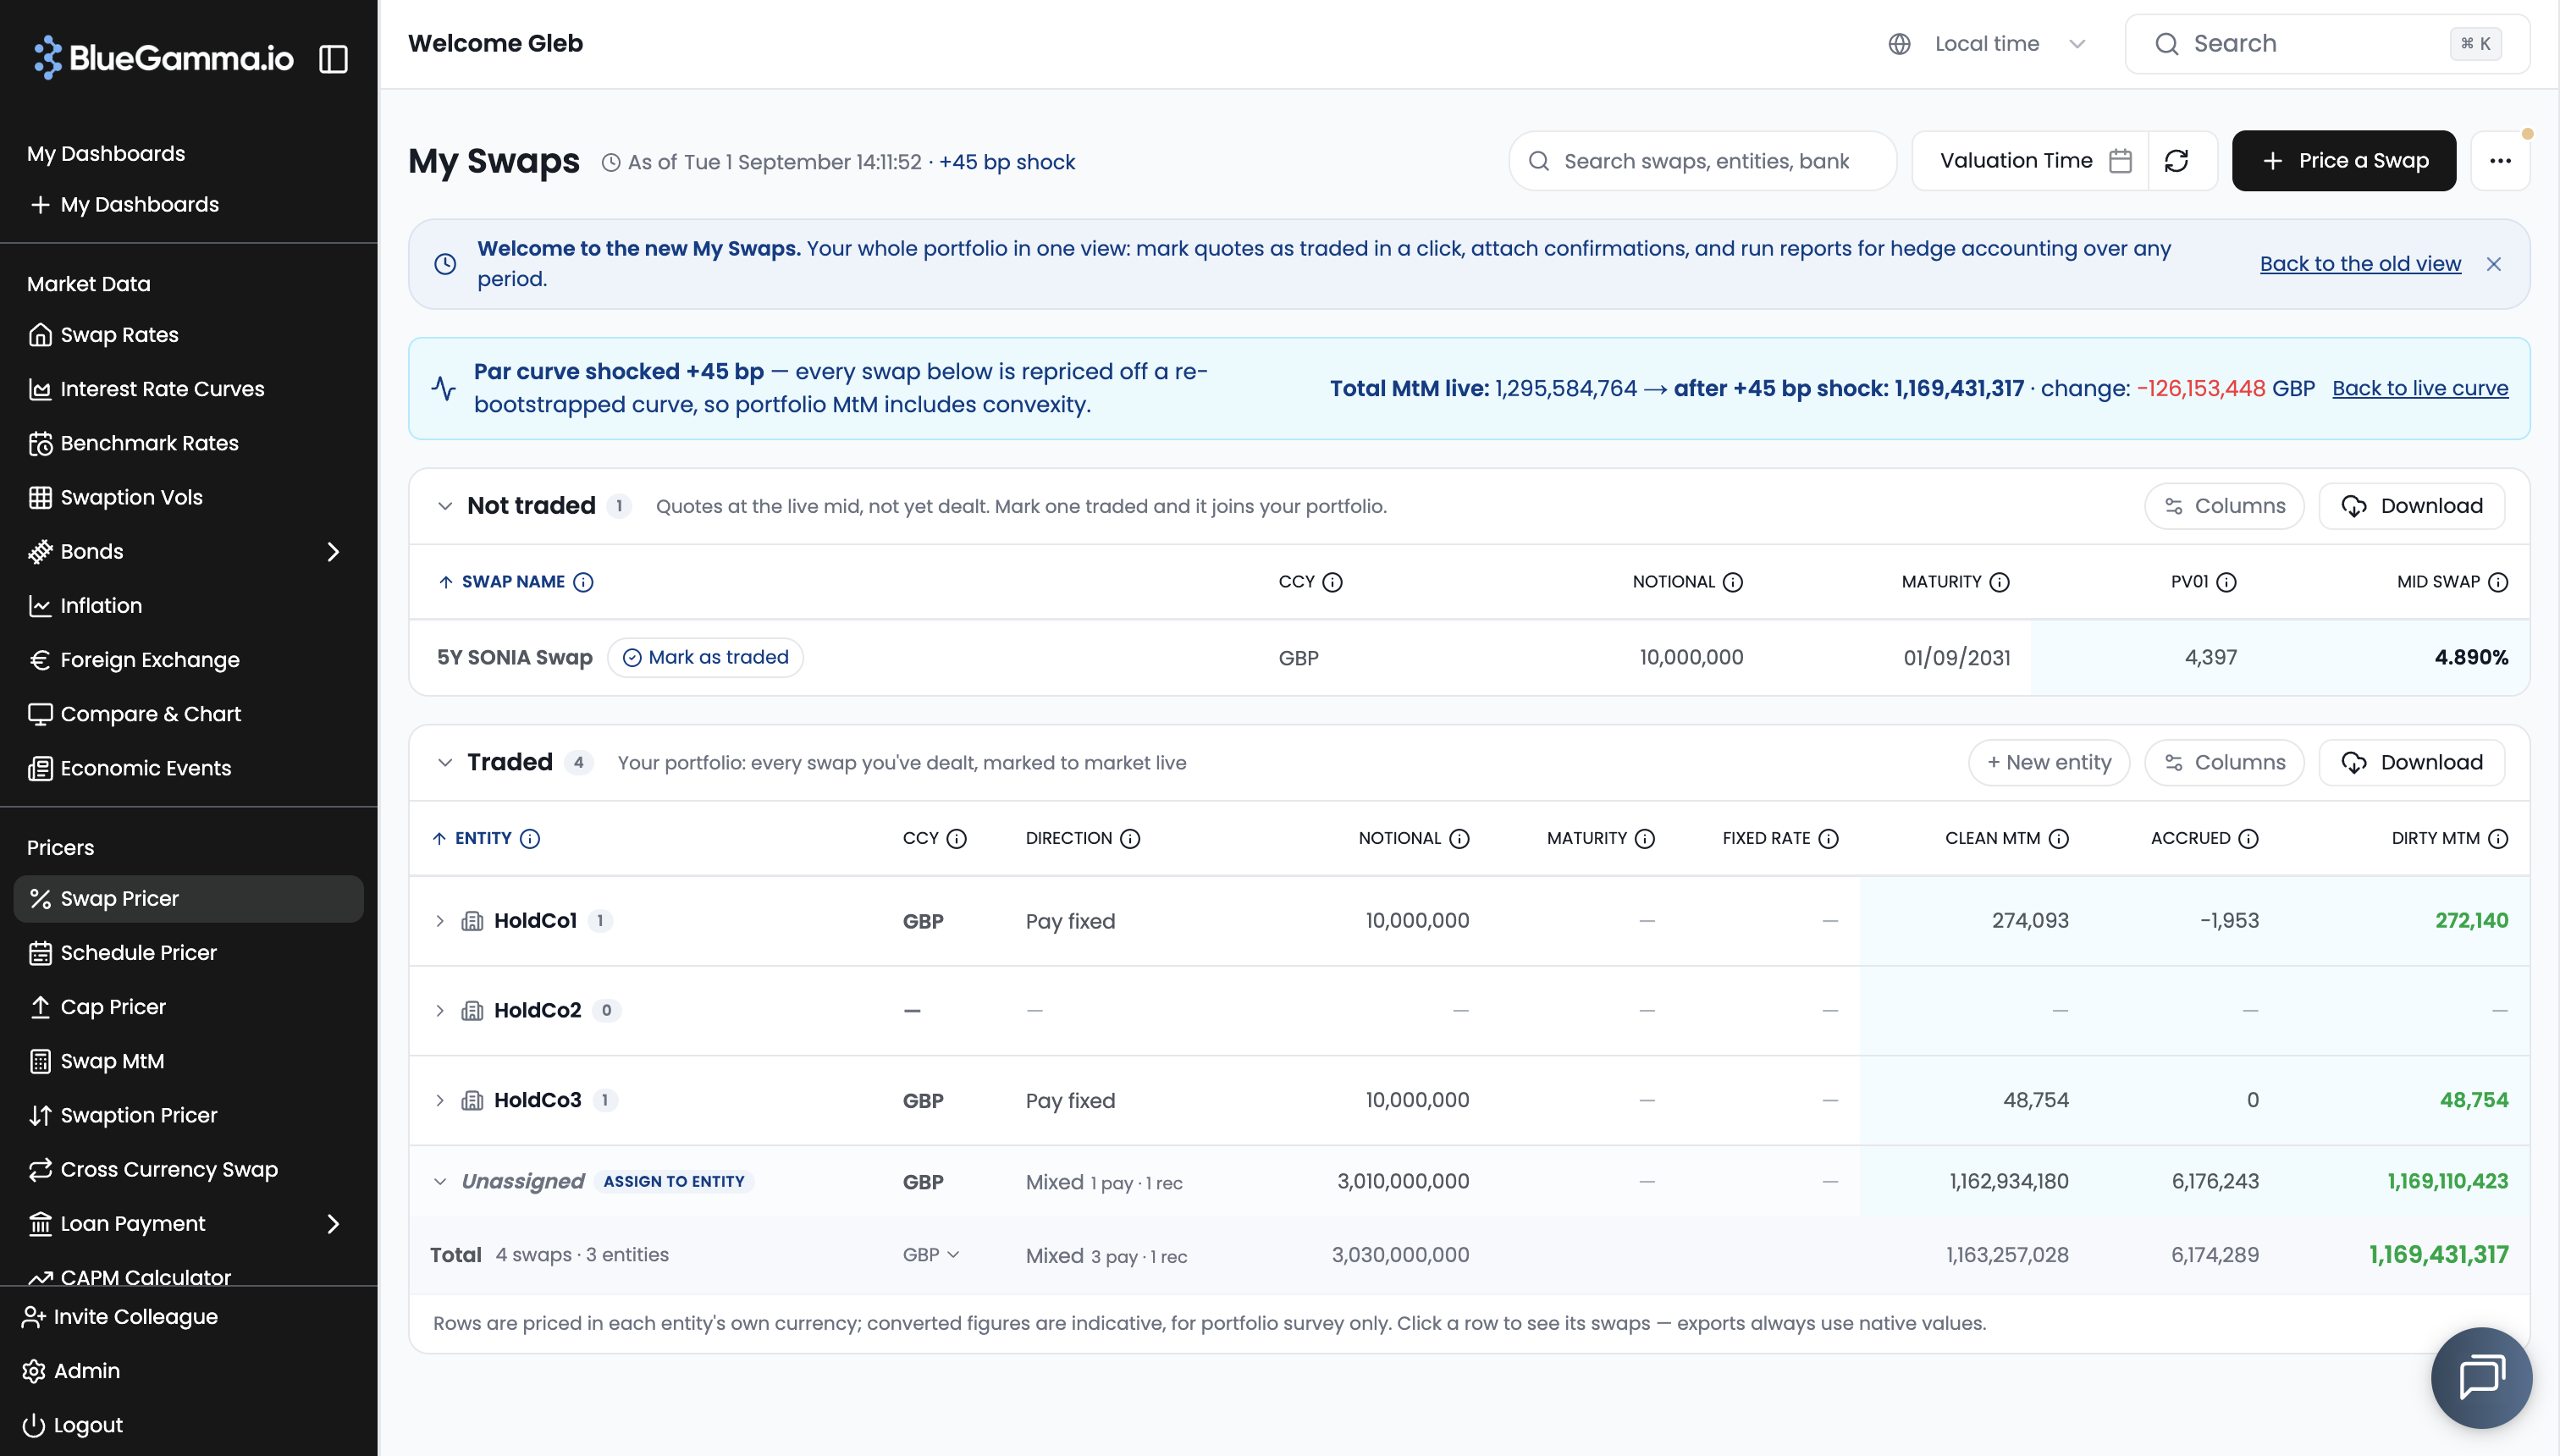Click the info icon next to ACCRUED
Image resolution: width=2560 pixels, height=1456 pixels.
pos(2249,839)
